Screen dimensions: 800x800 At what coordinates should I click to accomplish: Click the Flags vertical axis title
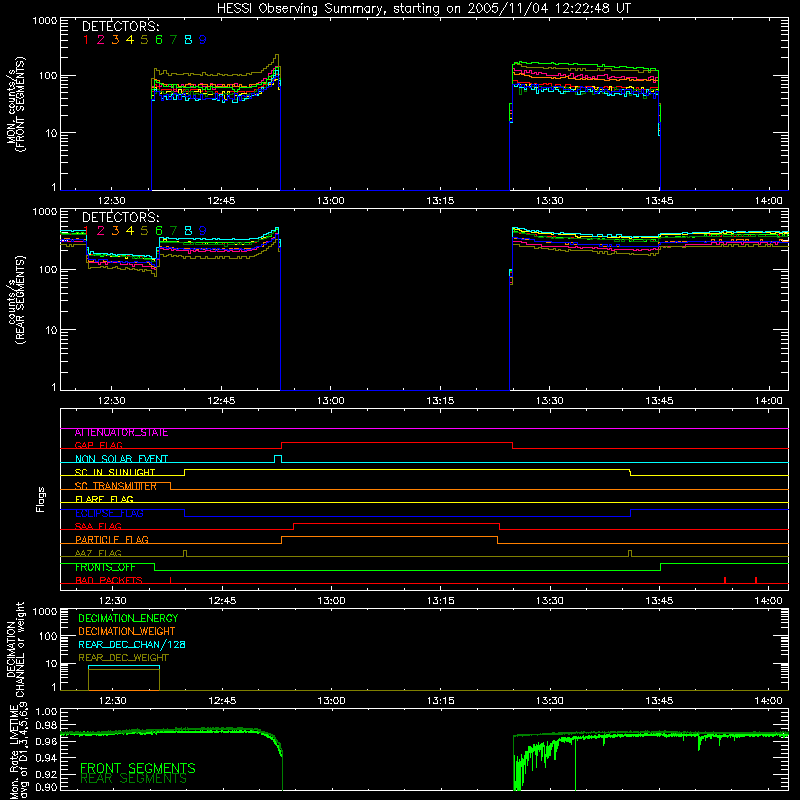(40, 499)
